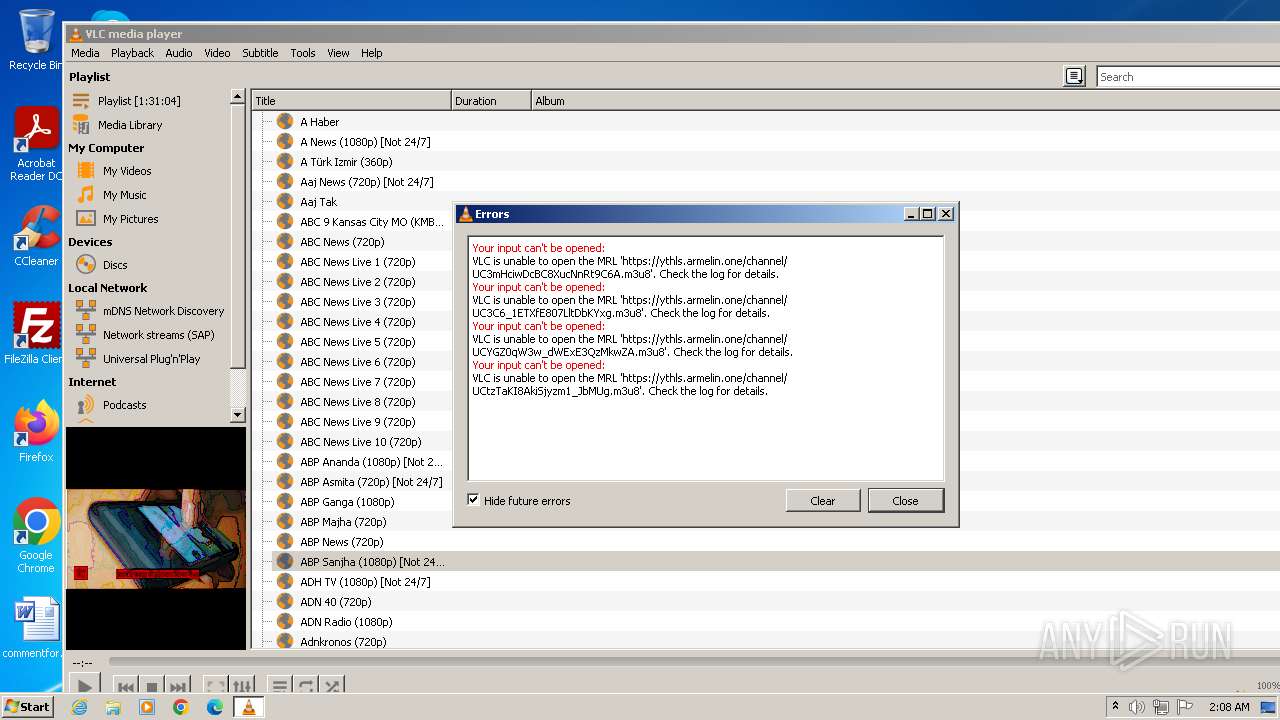The width and height of the screenshot is (1280, 720).
Task: Select ABC News Live 5 (720p) entry
Action: (x=357, y=342)
